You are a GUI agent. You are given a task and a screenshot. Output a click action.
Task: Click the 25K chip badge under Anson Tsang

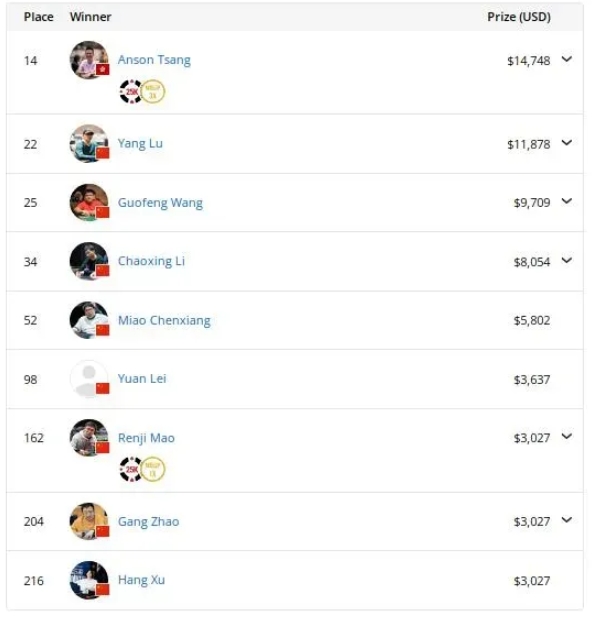(130, 92)
